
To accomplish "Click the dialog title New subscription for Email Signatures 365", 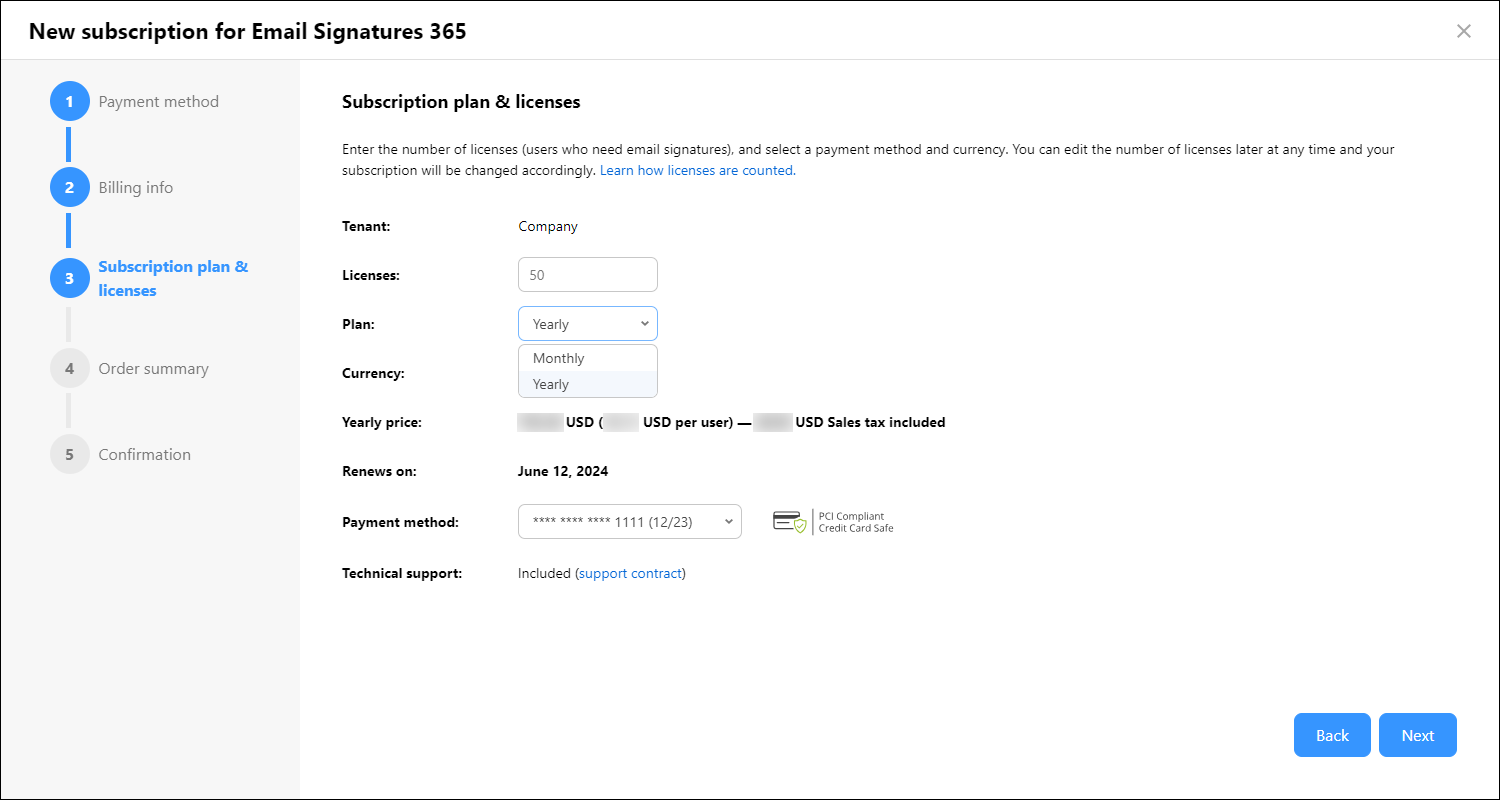I will 248,31.
